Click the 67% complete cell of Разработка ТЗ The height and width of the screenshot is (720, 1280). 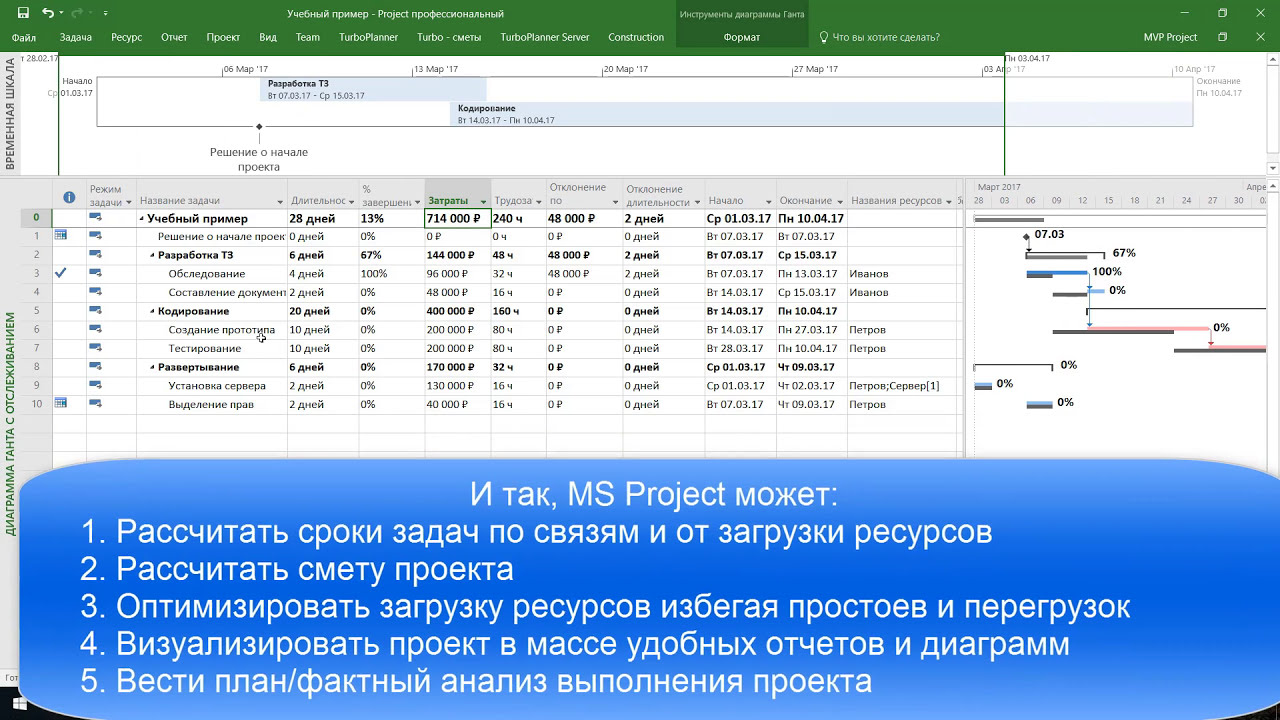tap(392, 255)
